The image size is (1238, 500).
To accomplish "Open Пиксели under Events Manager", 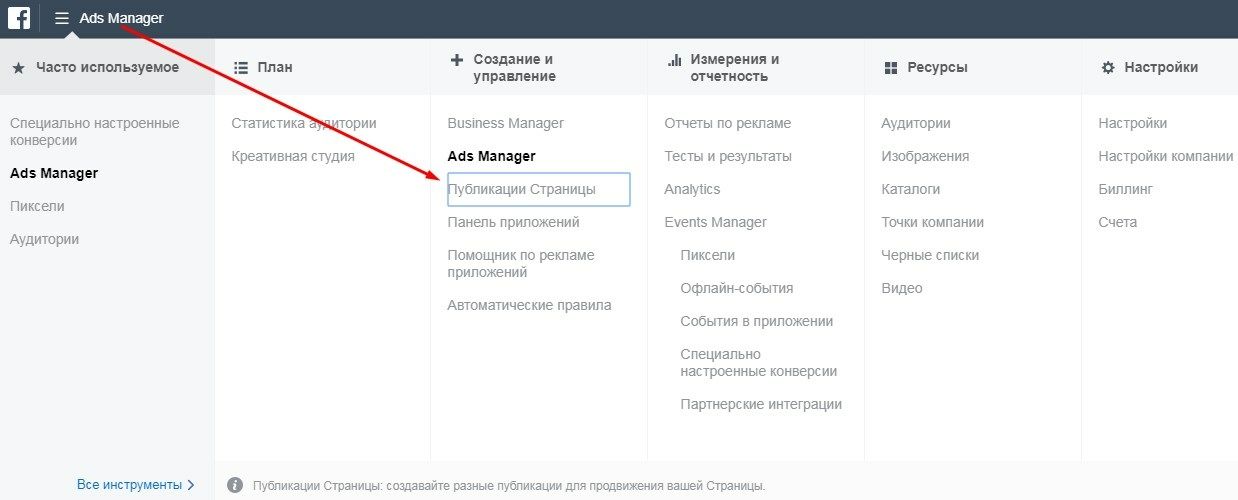I will click(708, 255).
